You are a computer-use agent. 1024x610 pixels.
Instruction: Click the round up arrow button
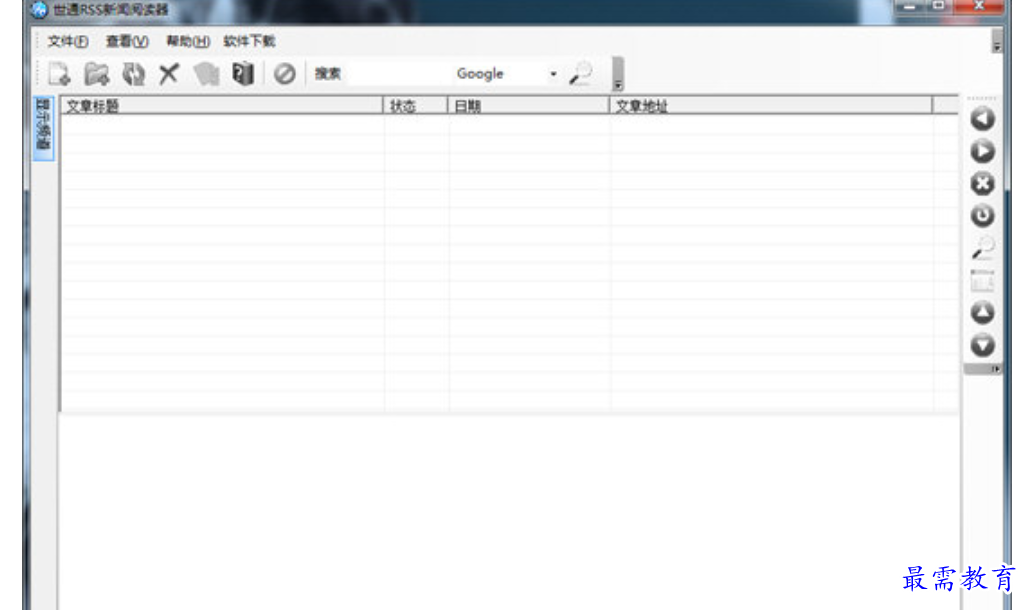pyautogui.click(x=982, y=312)
